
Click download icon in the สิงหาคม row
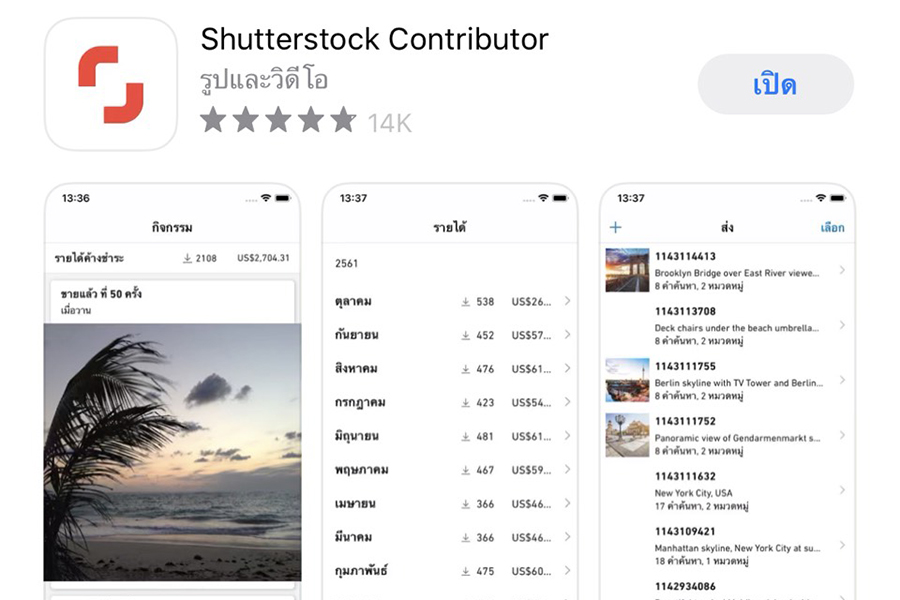[465, 369]
